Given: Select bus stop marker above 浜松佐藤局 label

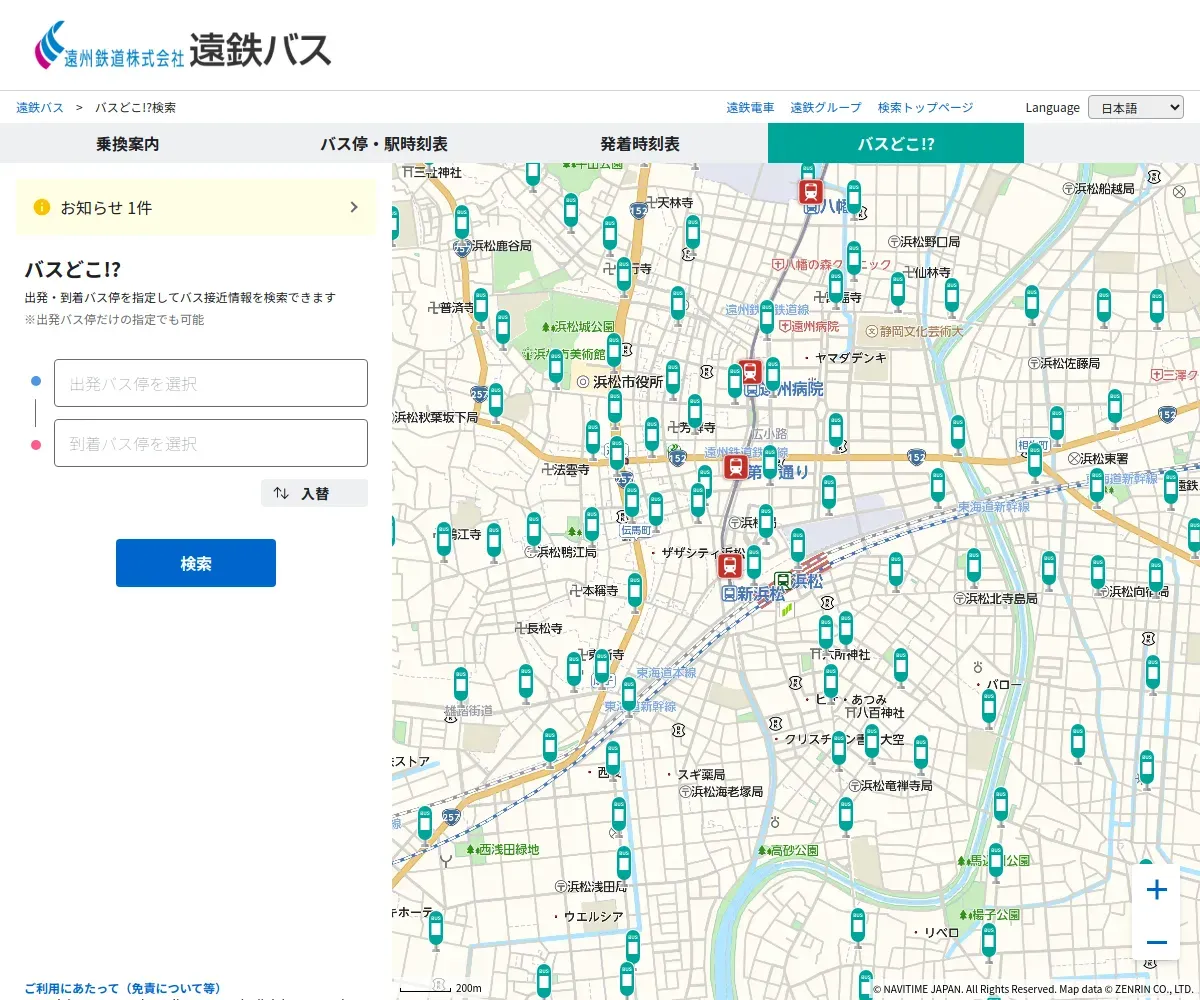Looking at the screenshot, I should click(x=1032, y=306).
